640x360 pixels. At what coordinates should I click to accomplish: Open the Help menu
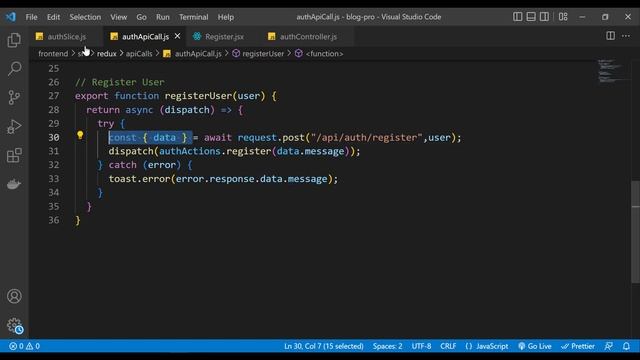(226, 17)
